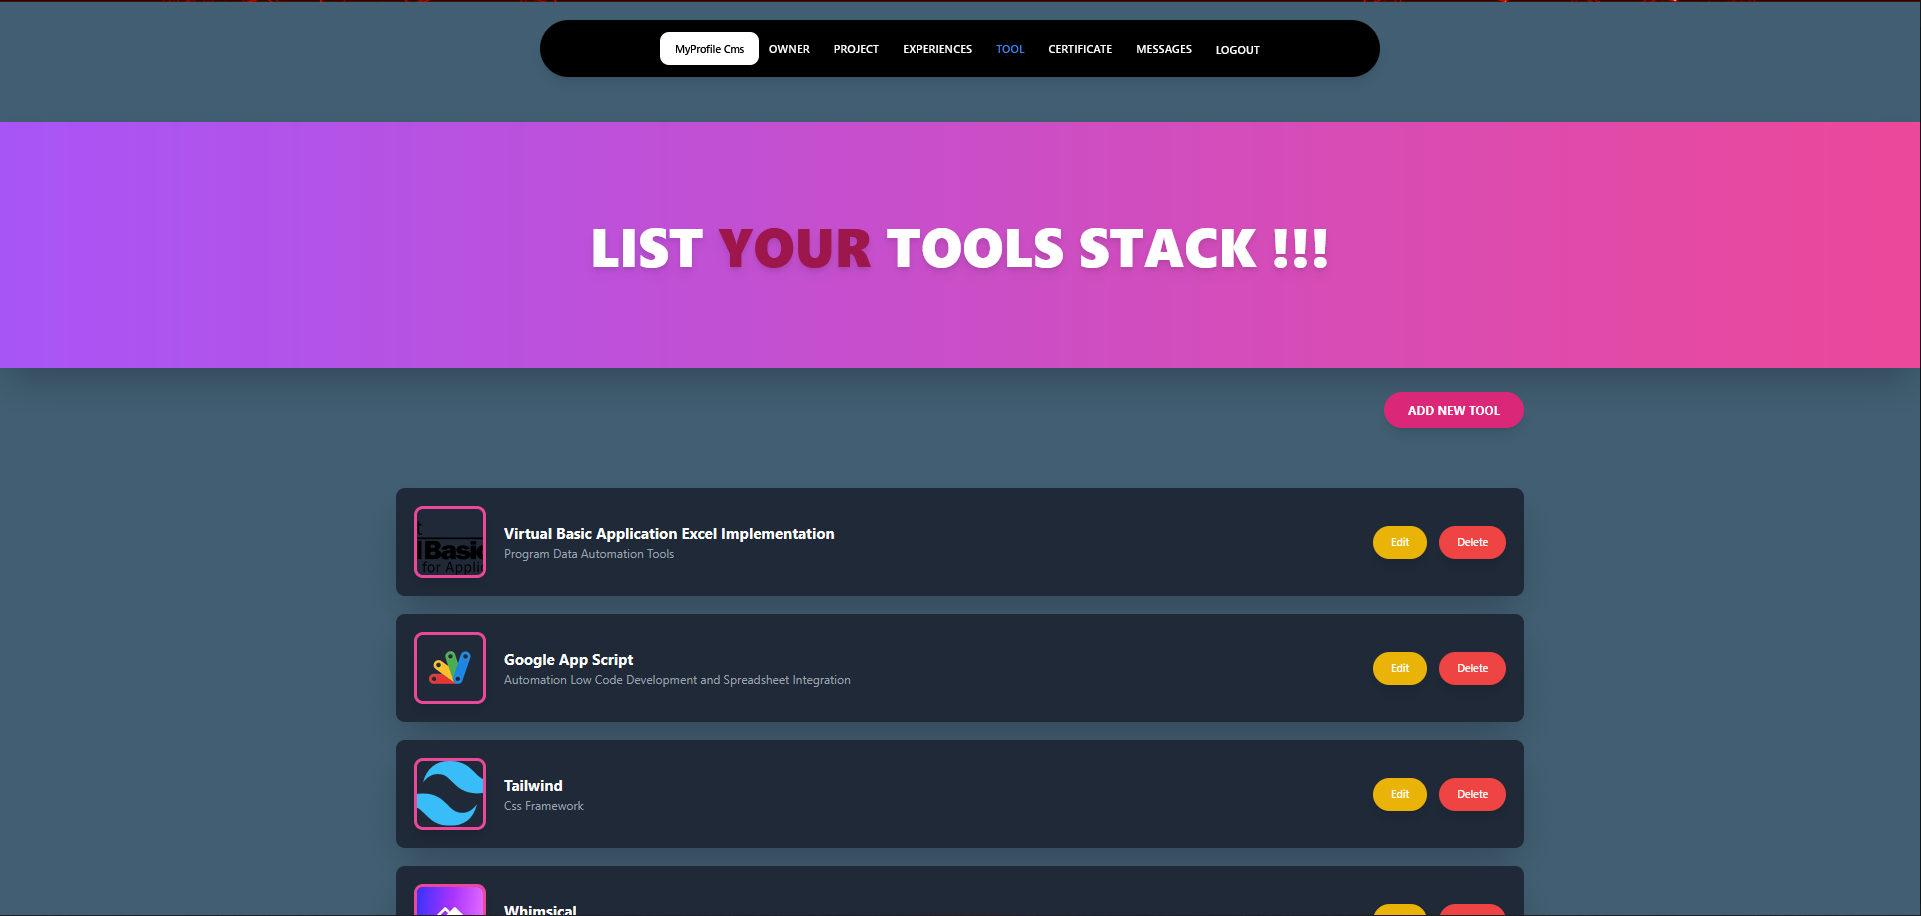Viewport: 1921px width, 916px height.
Task: Open the Certificate navigation item
Action: coord(1080,49)
